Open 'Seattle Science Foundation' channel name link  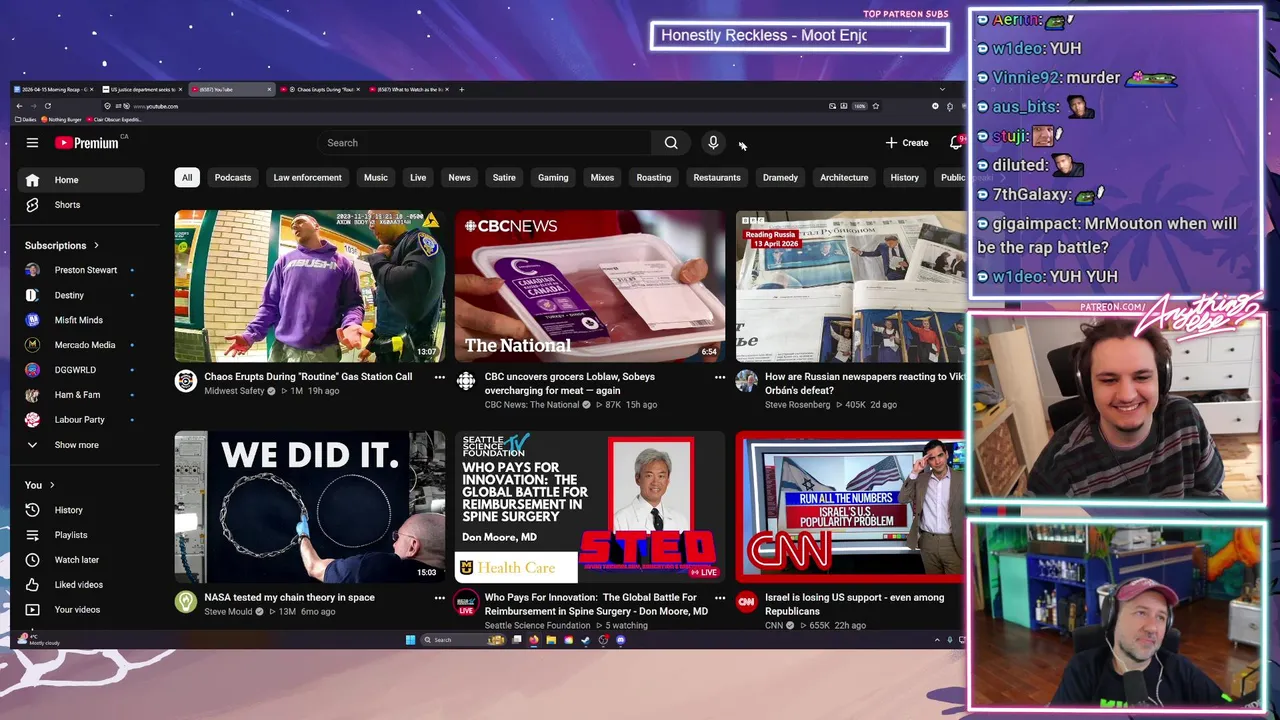(x=538, y=625)
